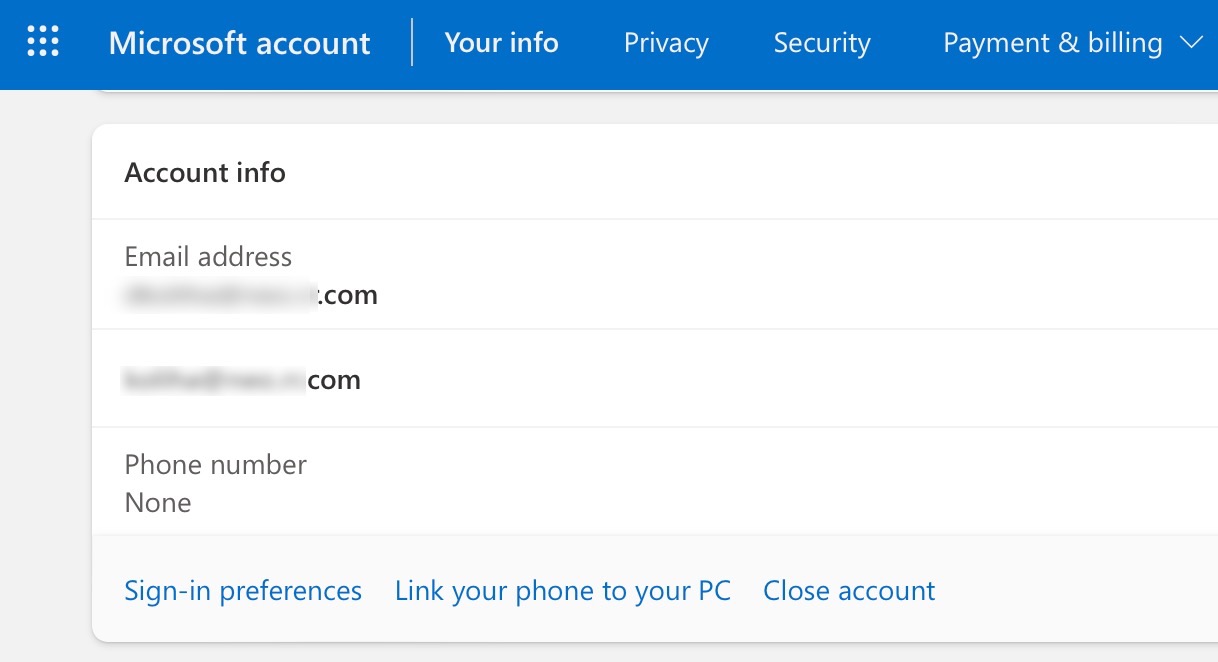Switch to the Your info tab
The image size is (1218, 662).
click(x=501, y=43)
